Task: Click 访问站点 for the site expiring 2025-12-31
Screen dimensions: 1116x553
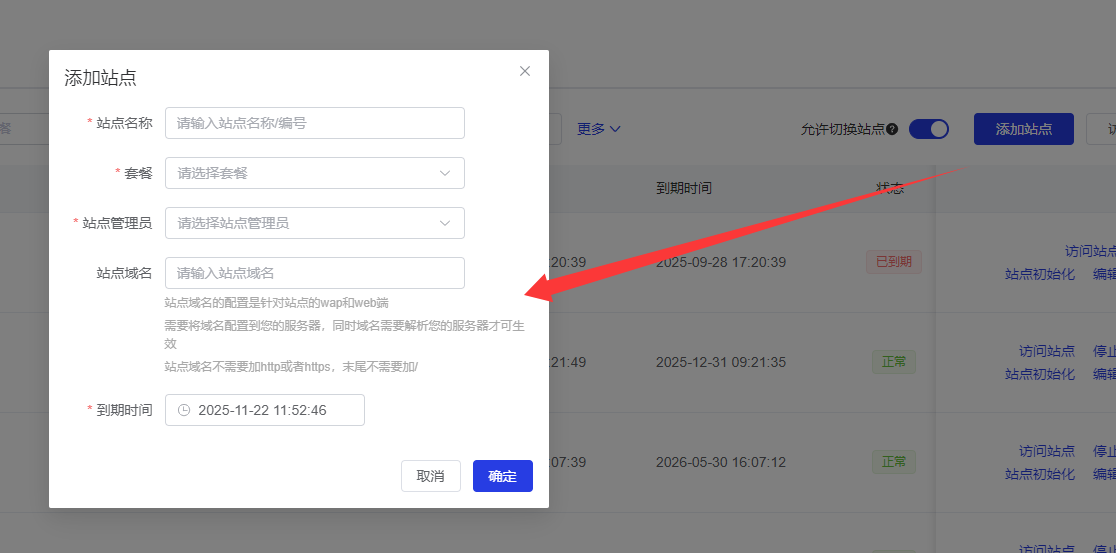Action: (1046, 351)
